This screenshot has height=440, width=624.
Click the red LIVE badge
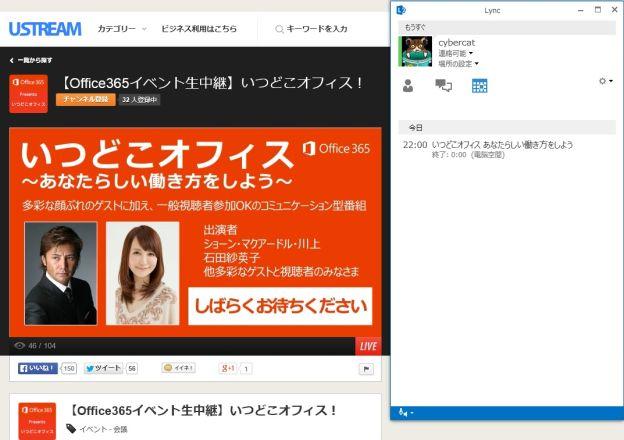[x=368, y=346]
